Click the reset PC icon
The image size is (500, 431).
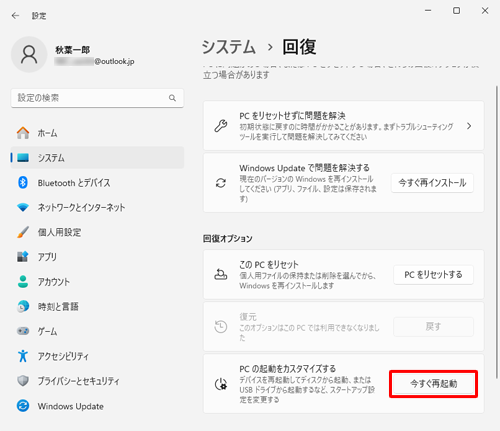coord(221,274)
